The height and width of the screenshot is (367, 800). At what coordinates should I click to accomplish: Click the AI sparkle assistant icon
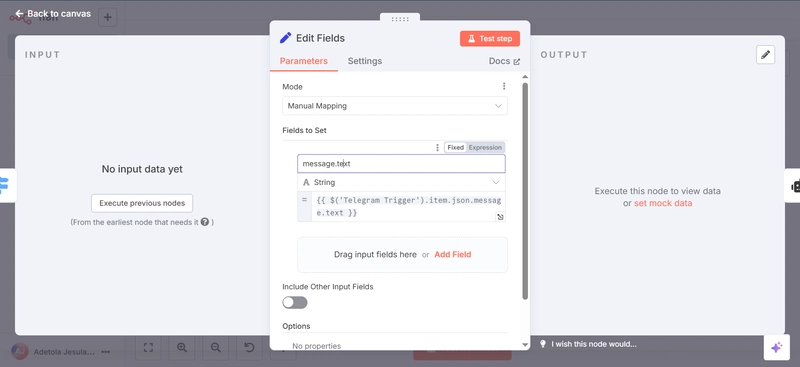click(x=776, y=348)
